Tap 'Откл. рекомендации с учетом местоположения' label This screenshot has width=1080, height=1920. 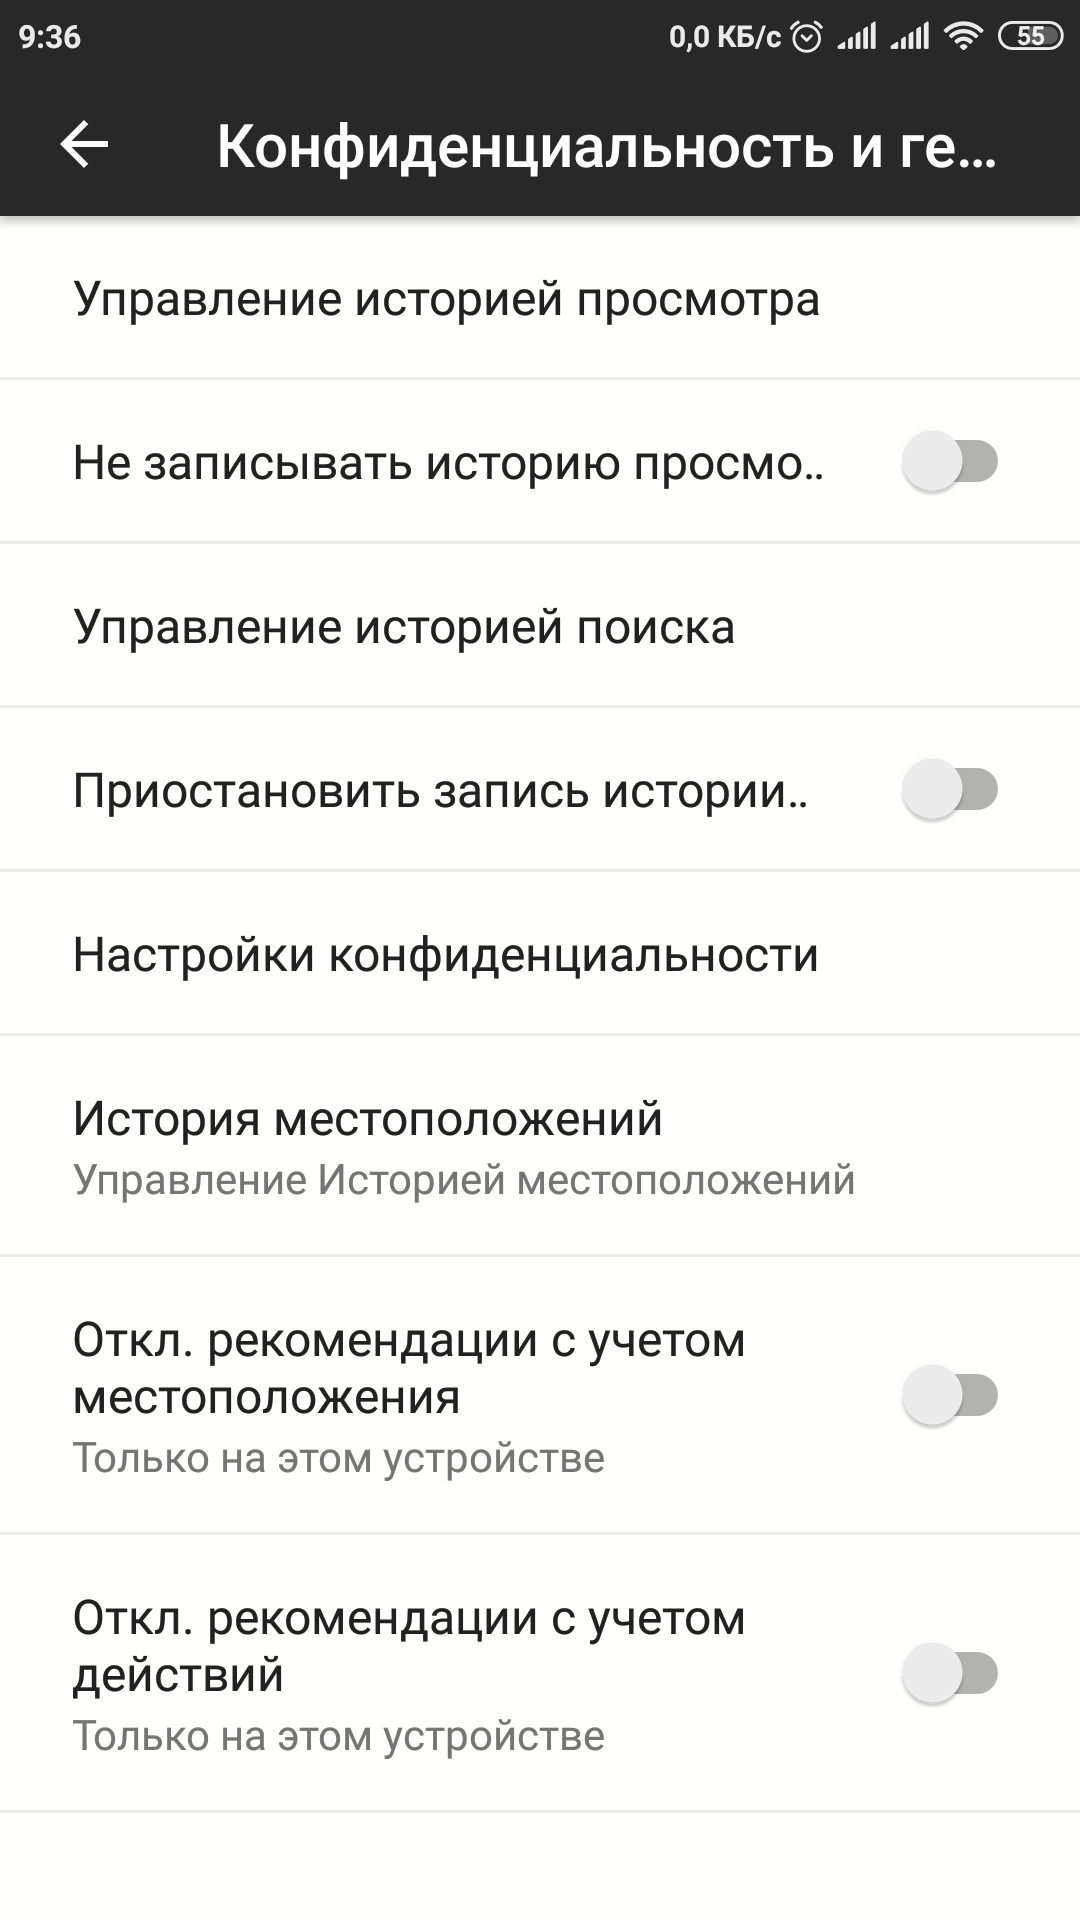coord(409,1368)
